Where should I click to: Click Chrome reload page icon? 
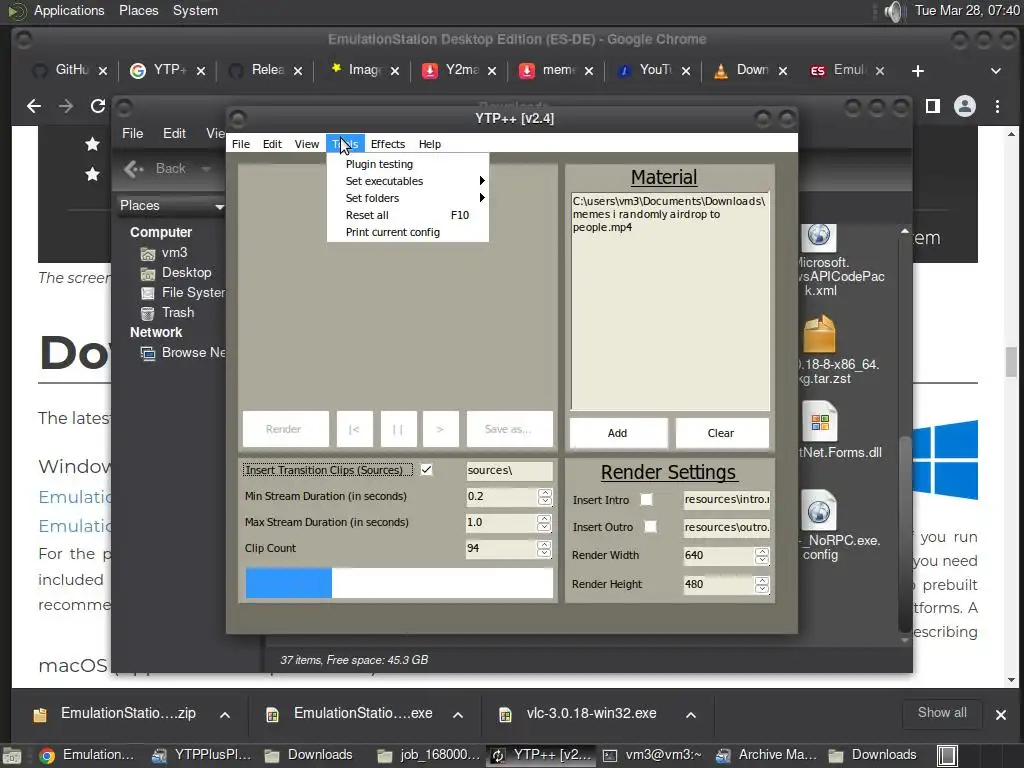click(x=98, y=106)
